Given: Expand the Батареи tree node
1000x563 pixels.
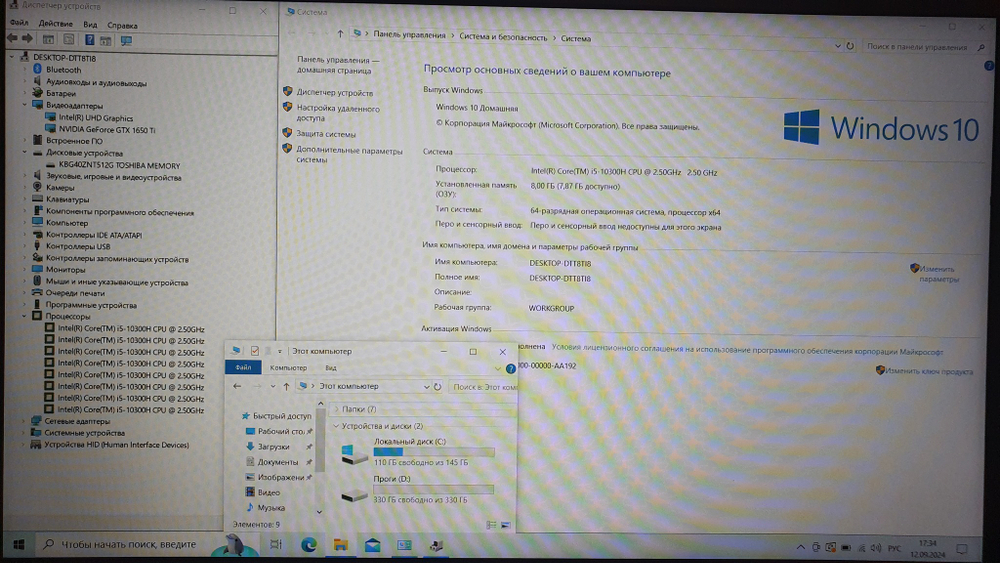Looking at the screenshot, I should click(25, 93).
